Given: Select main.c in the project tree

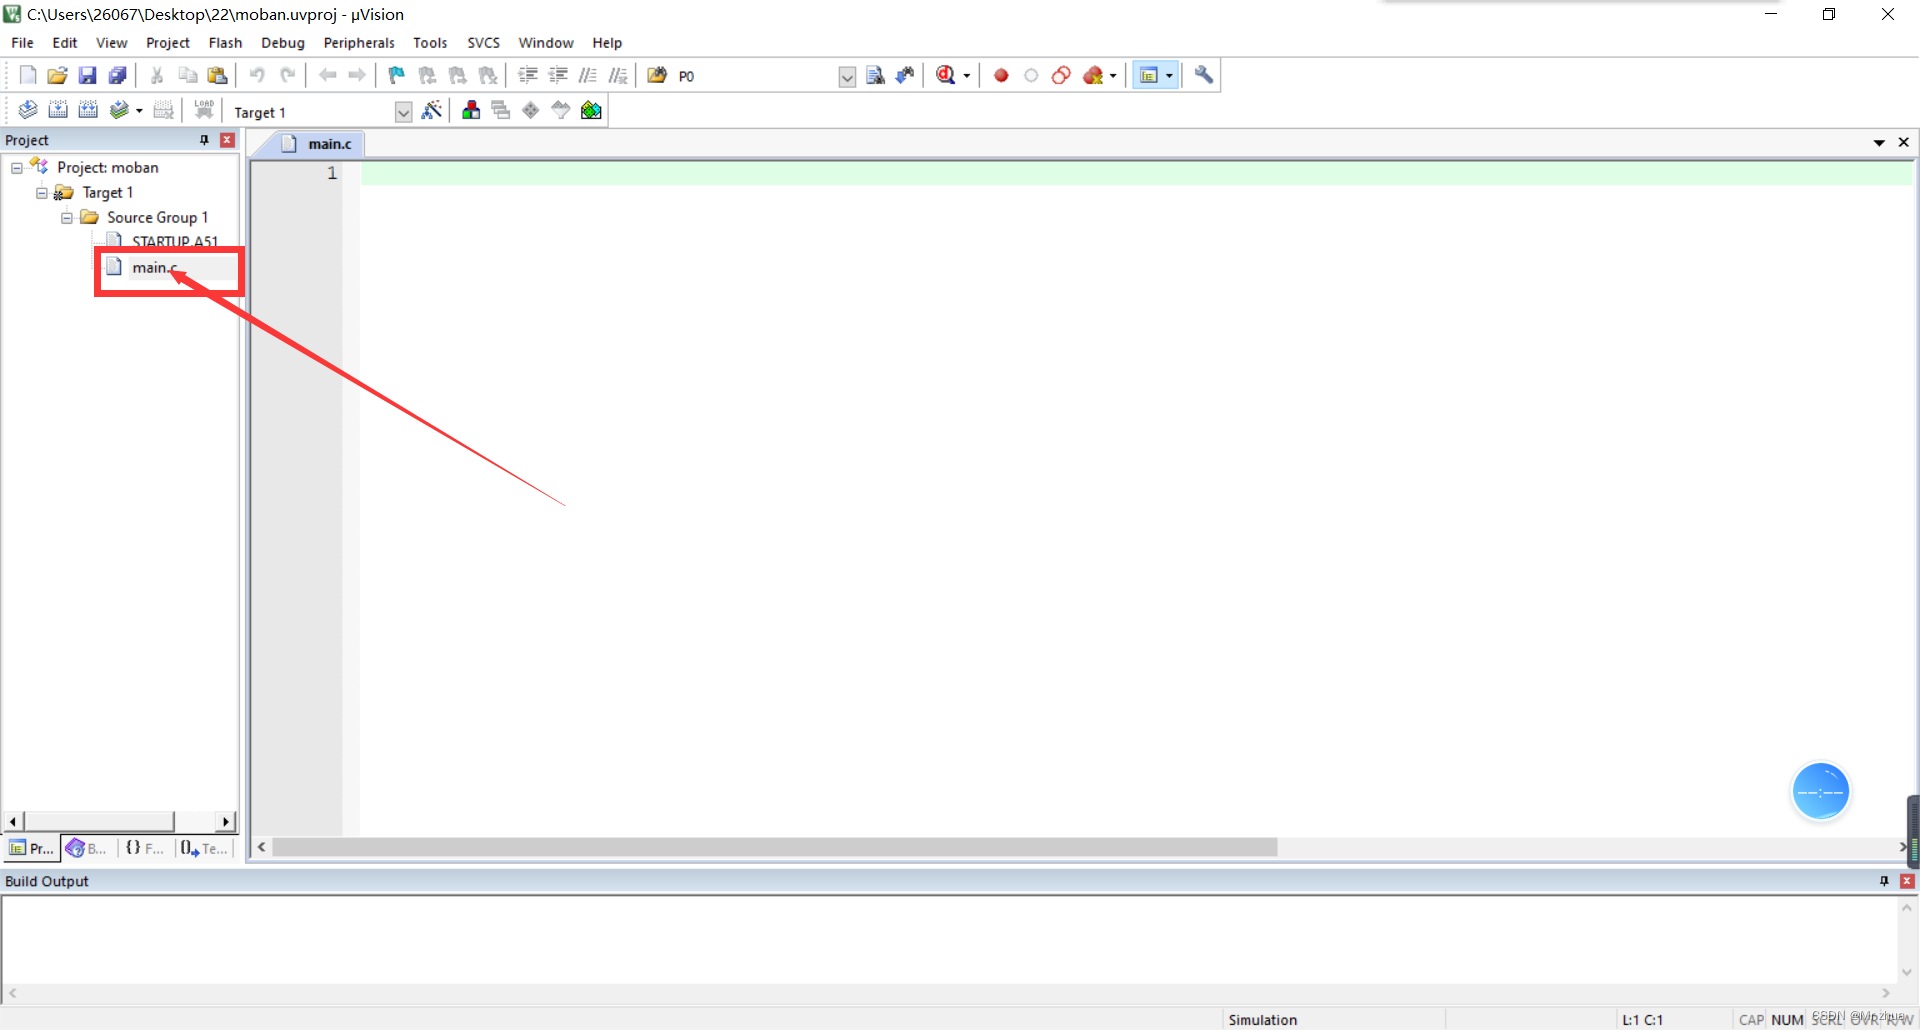Looking at the screenshot, I should [154, 267].
